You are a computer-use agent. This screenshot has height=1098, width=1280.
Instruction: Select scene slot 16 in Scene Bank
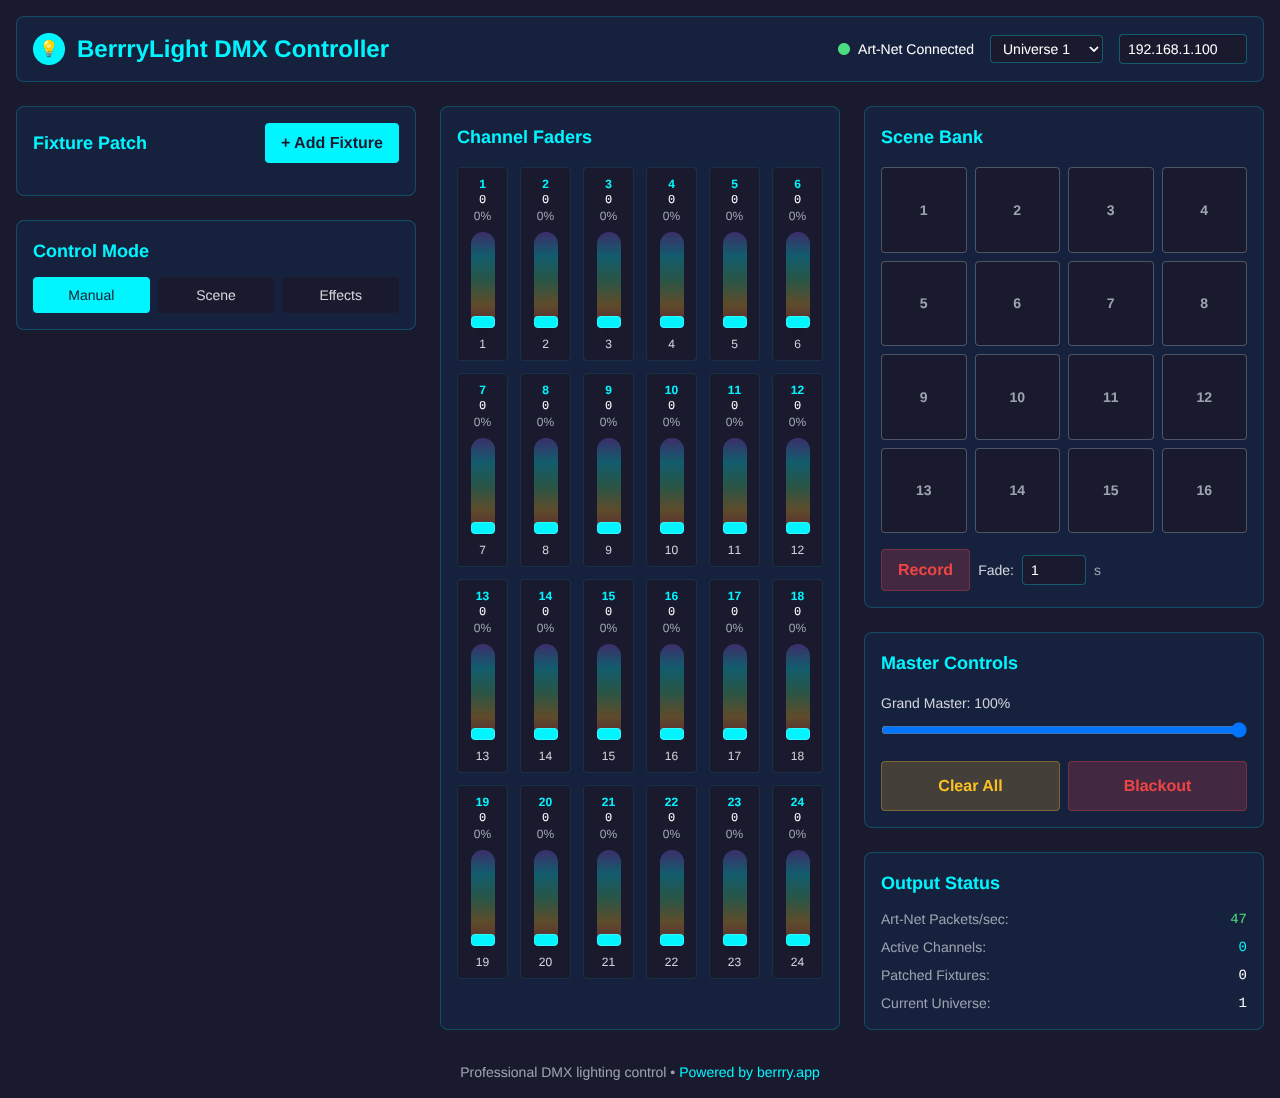(1204, 490)
